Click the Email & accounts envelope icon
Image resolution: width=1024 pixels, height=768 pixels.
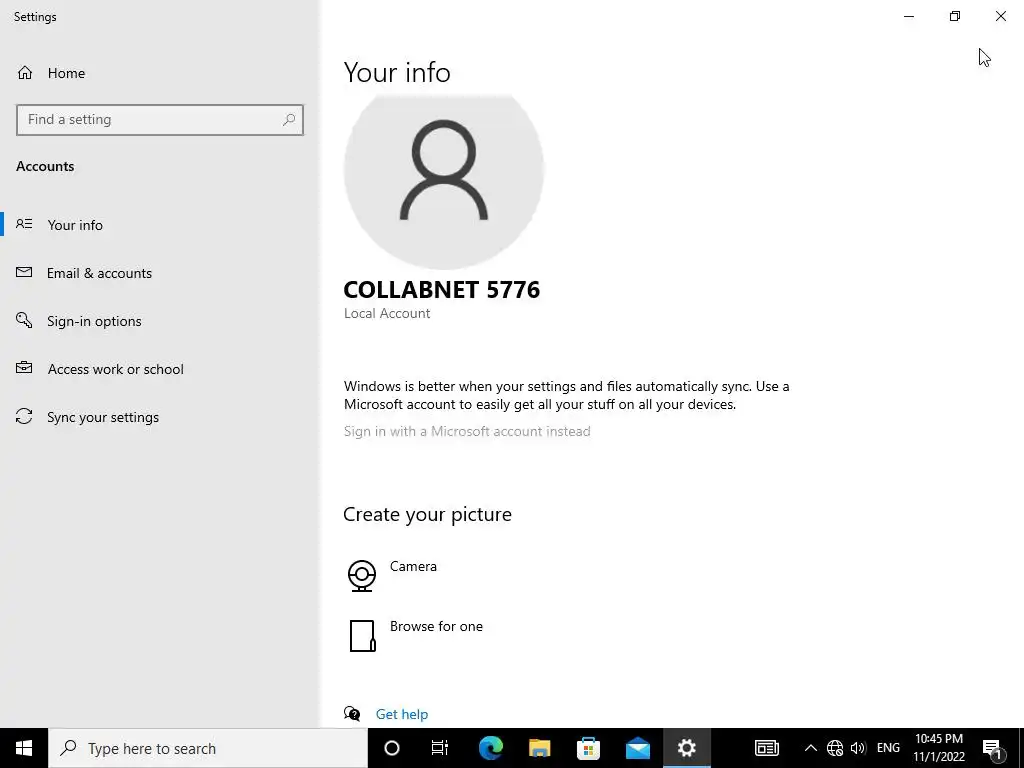pyautogui.click(x=24, y=272)
